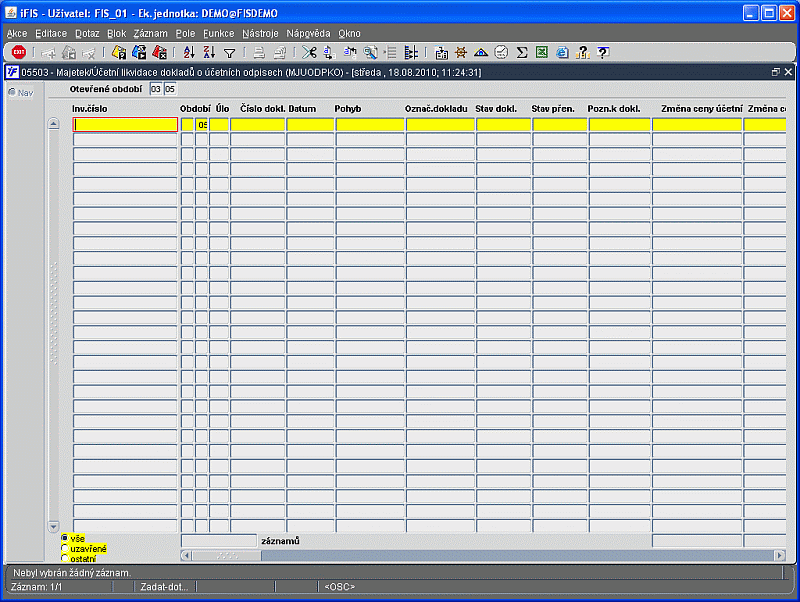Click the enter-query icon with question mark
Screen dimensions: 800x602
tap(119, 52)
